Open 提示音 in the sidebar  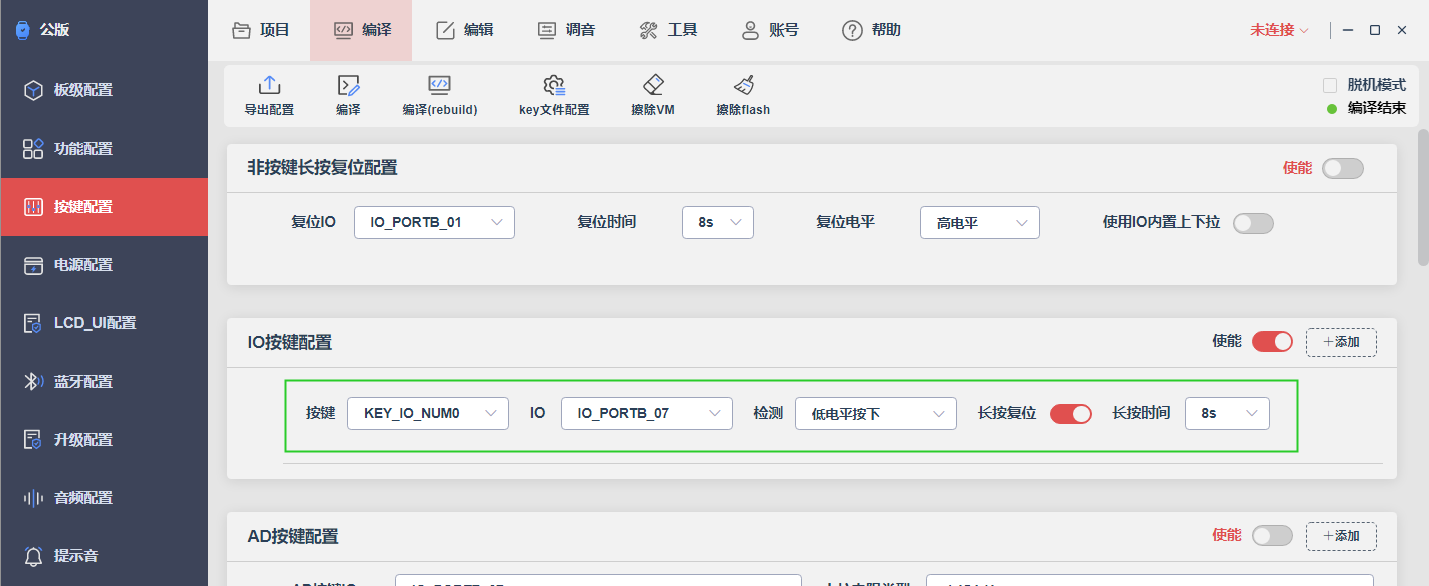pyautogui.click(x=104, y=555)
